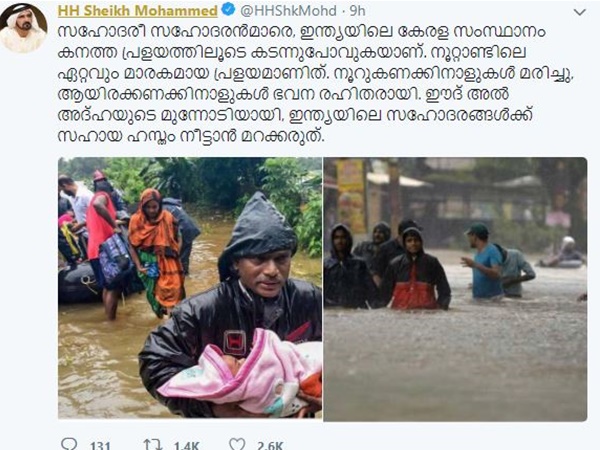Click the yellow signboard in right photo
Image resolution: width=600 pixels, height=450 pixels.
coord(351,195)
